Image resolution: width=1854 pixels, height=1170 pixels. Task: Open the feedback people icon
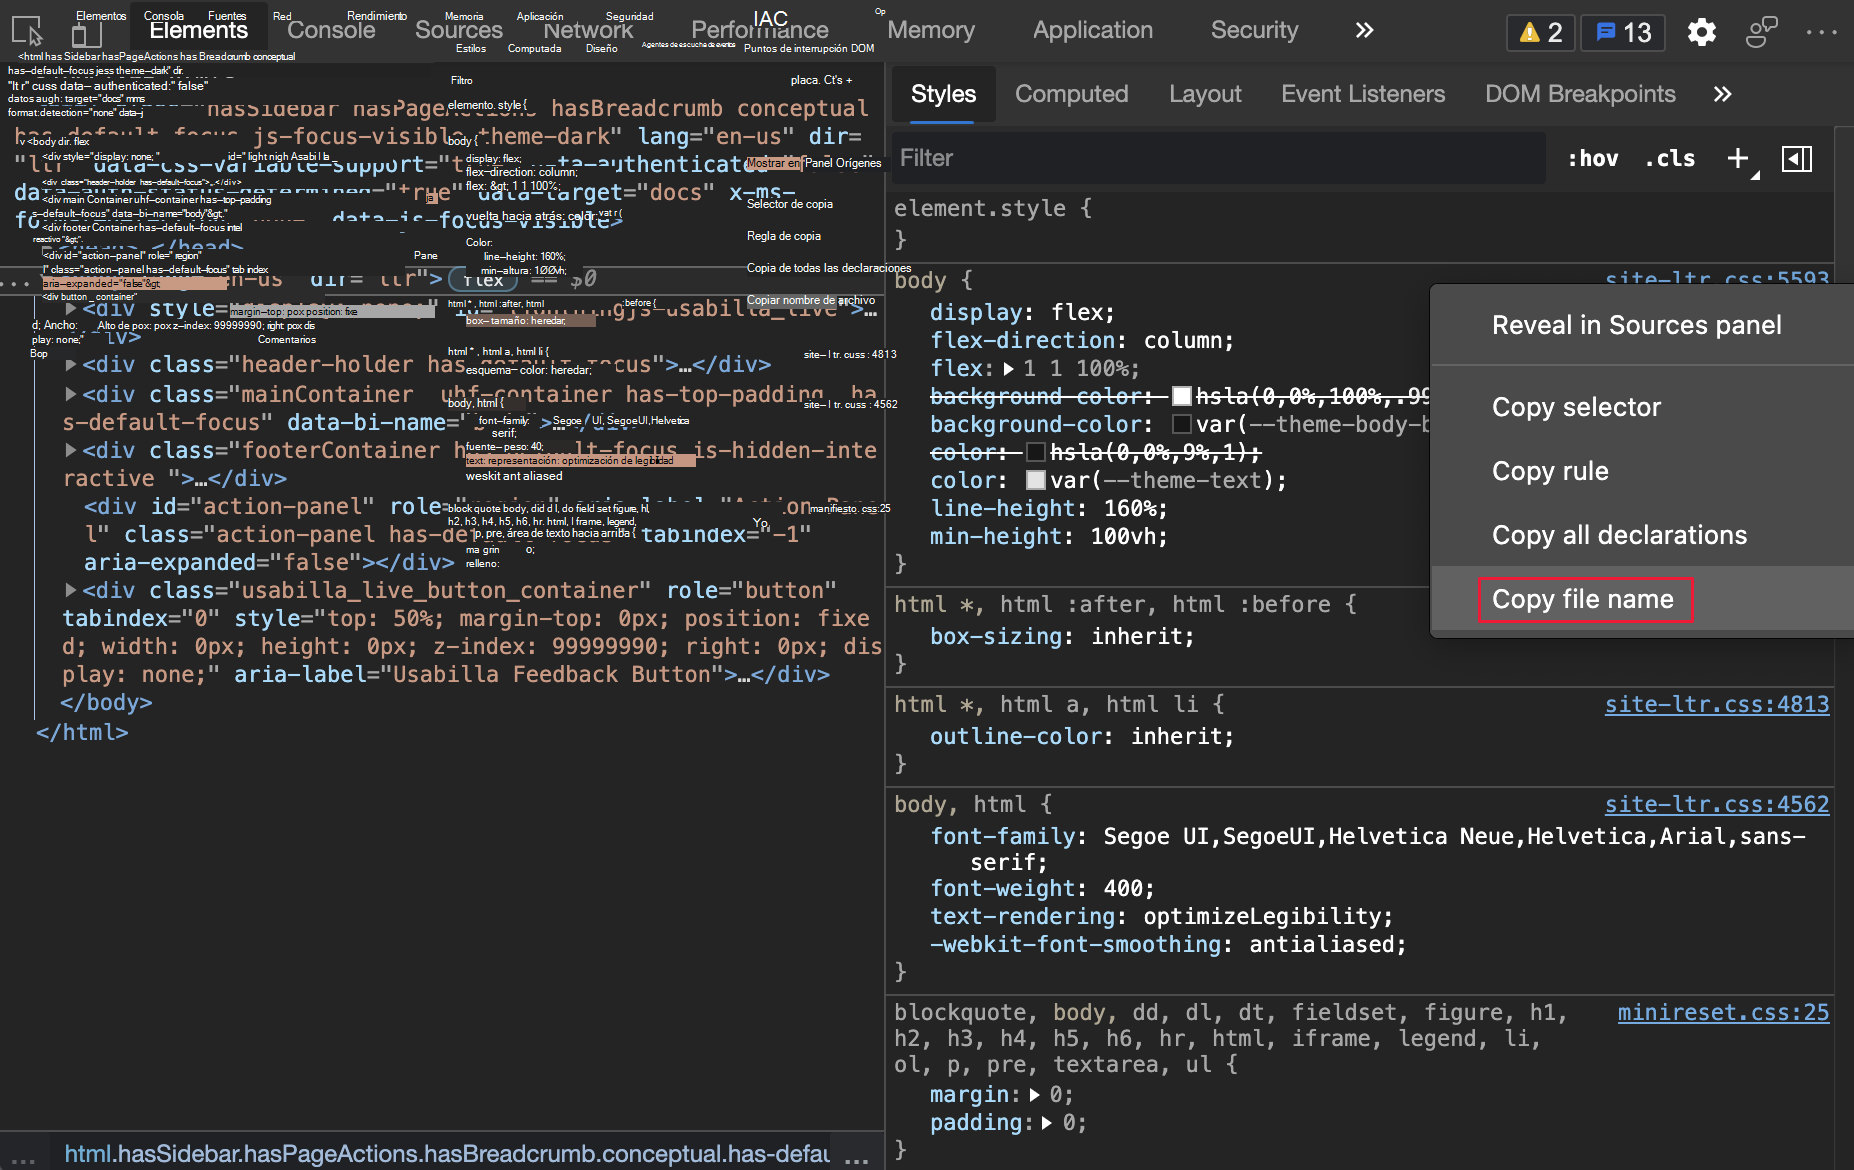[x=1761, y=32]
